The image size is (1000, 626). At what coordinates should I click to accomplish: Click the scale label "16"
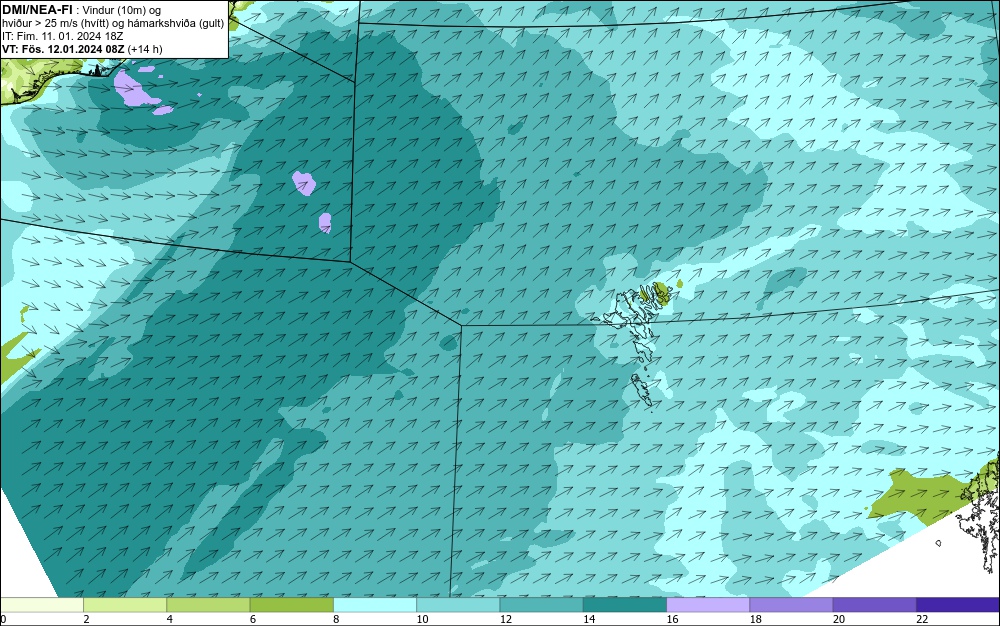[672, 619]
